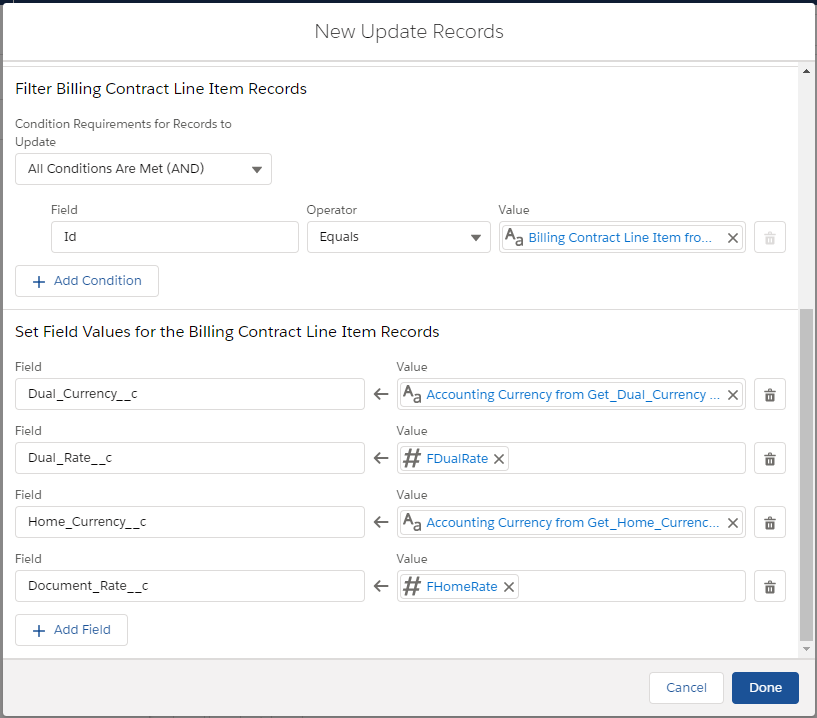Viewport: 817px width, 718px height.
Task: Edit the Id condition field
Action: [174, 237]
